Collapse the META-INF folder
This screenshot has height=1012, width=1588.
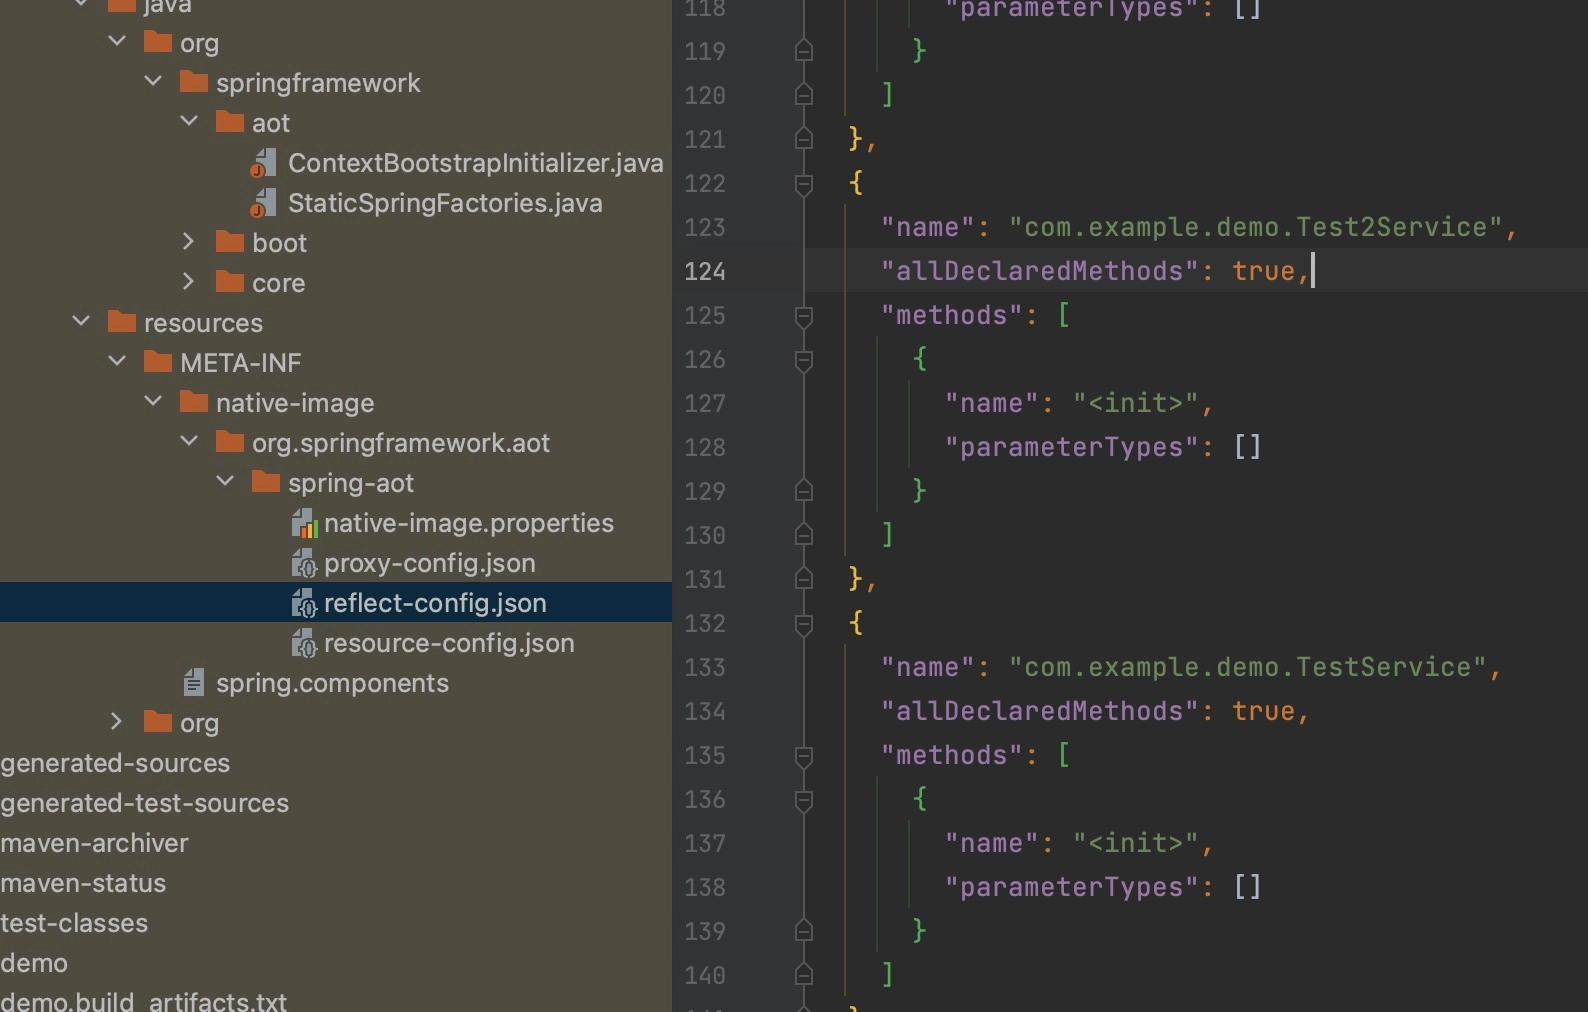point(117,361)
